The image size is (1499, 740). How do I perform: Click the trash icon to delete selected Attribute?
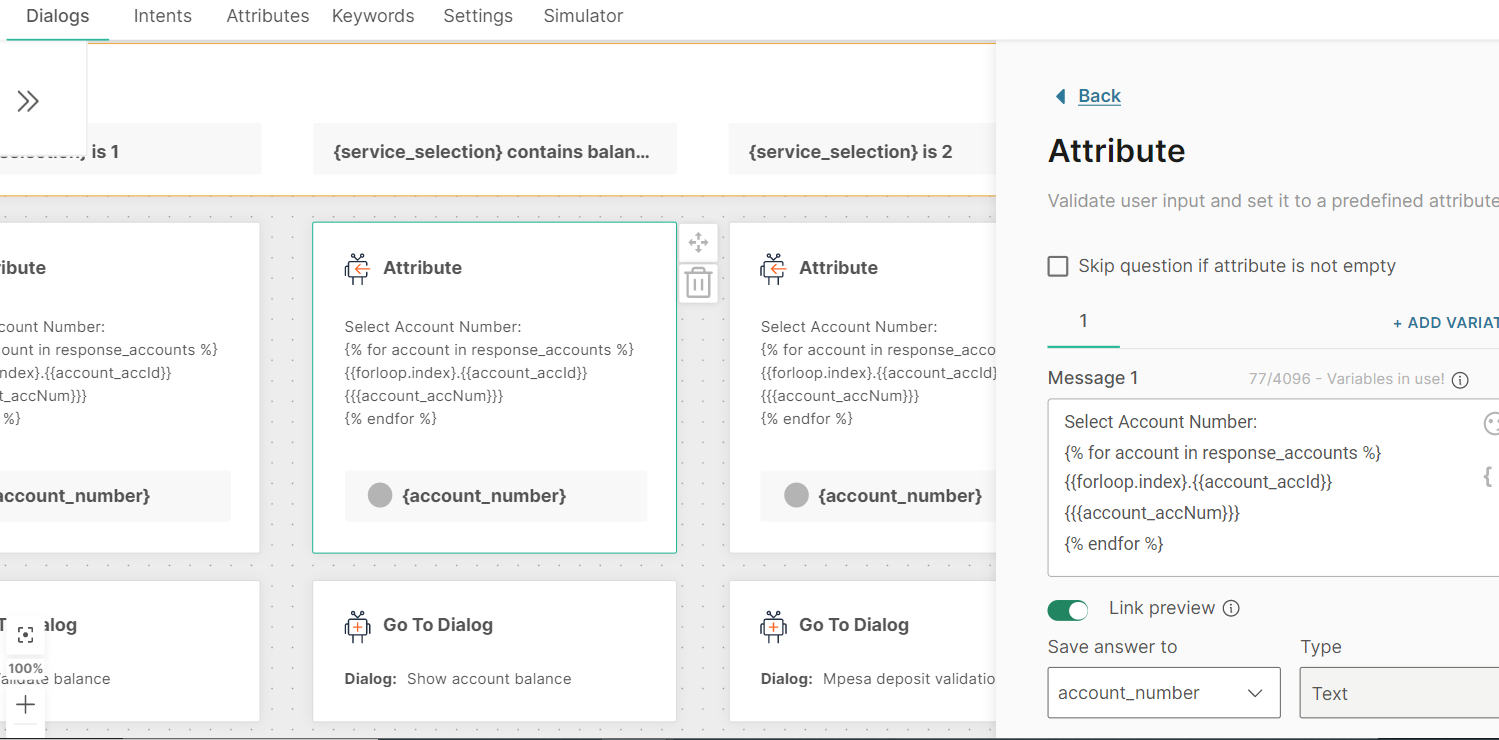698,284
